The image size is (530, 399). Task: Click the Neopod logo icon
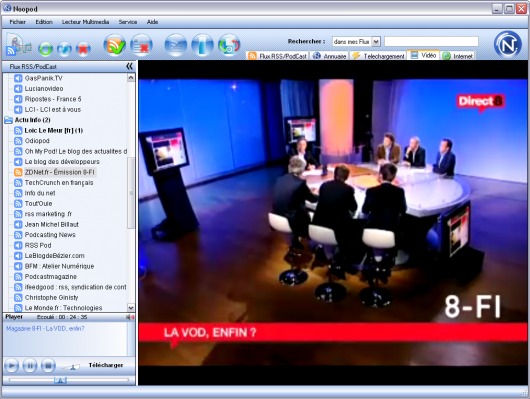(x=507, y=45)
